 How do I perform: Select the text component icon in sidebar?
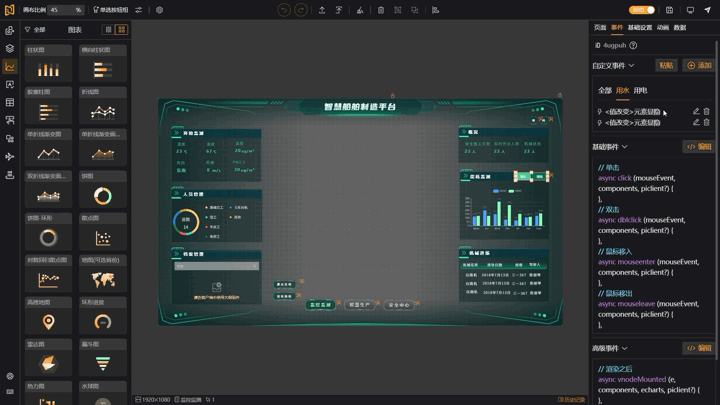pos(10,84)
